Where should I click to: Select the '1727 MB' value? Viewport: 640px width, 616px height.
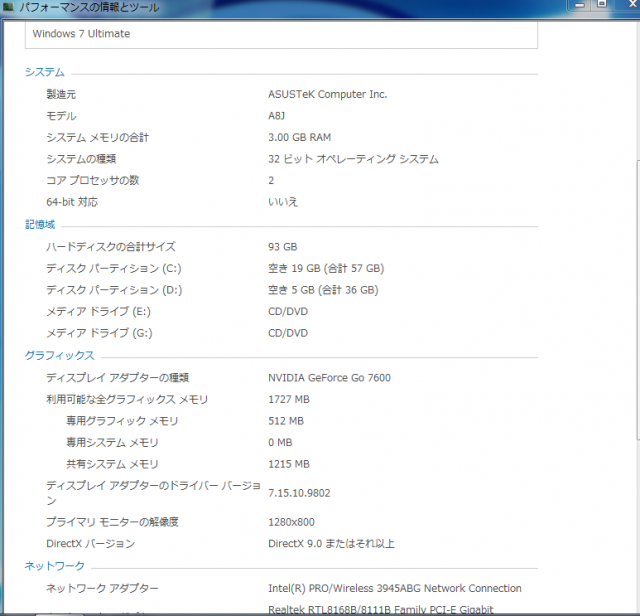pyautogui.click(x=289, y=400)
